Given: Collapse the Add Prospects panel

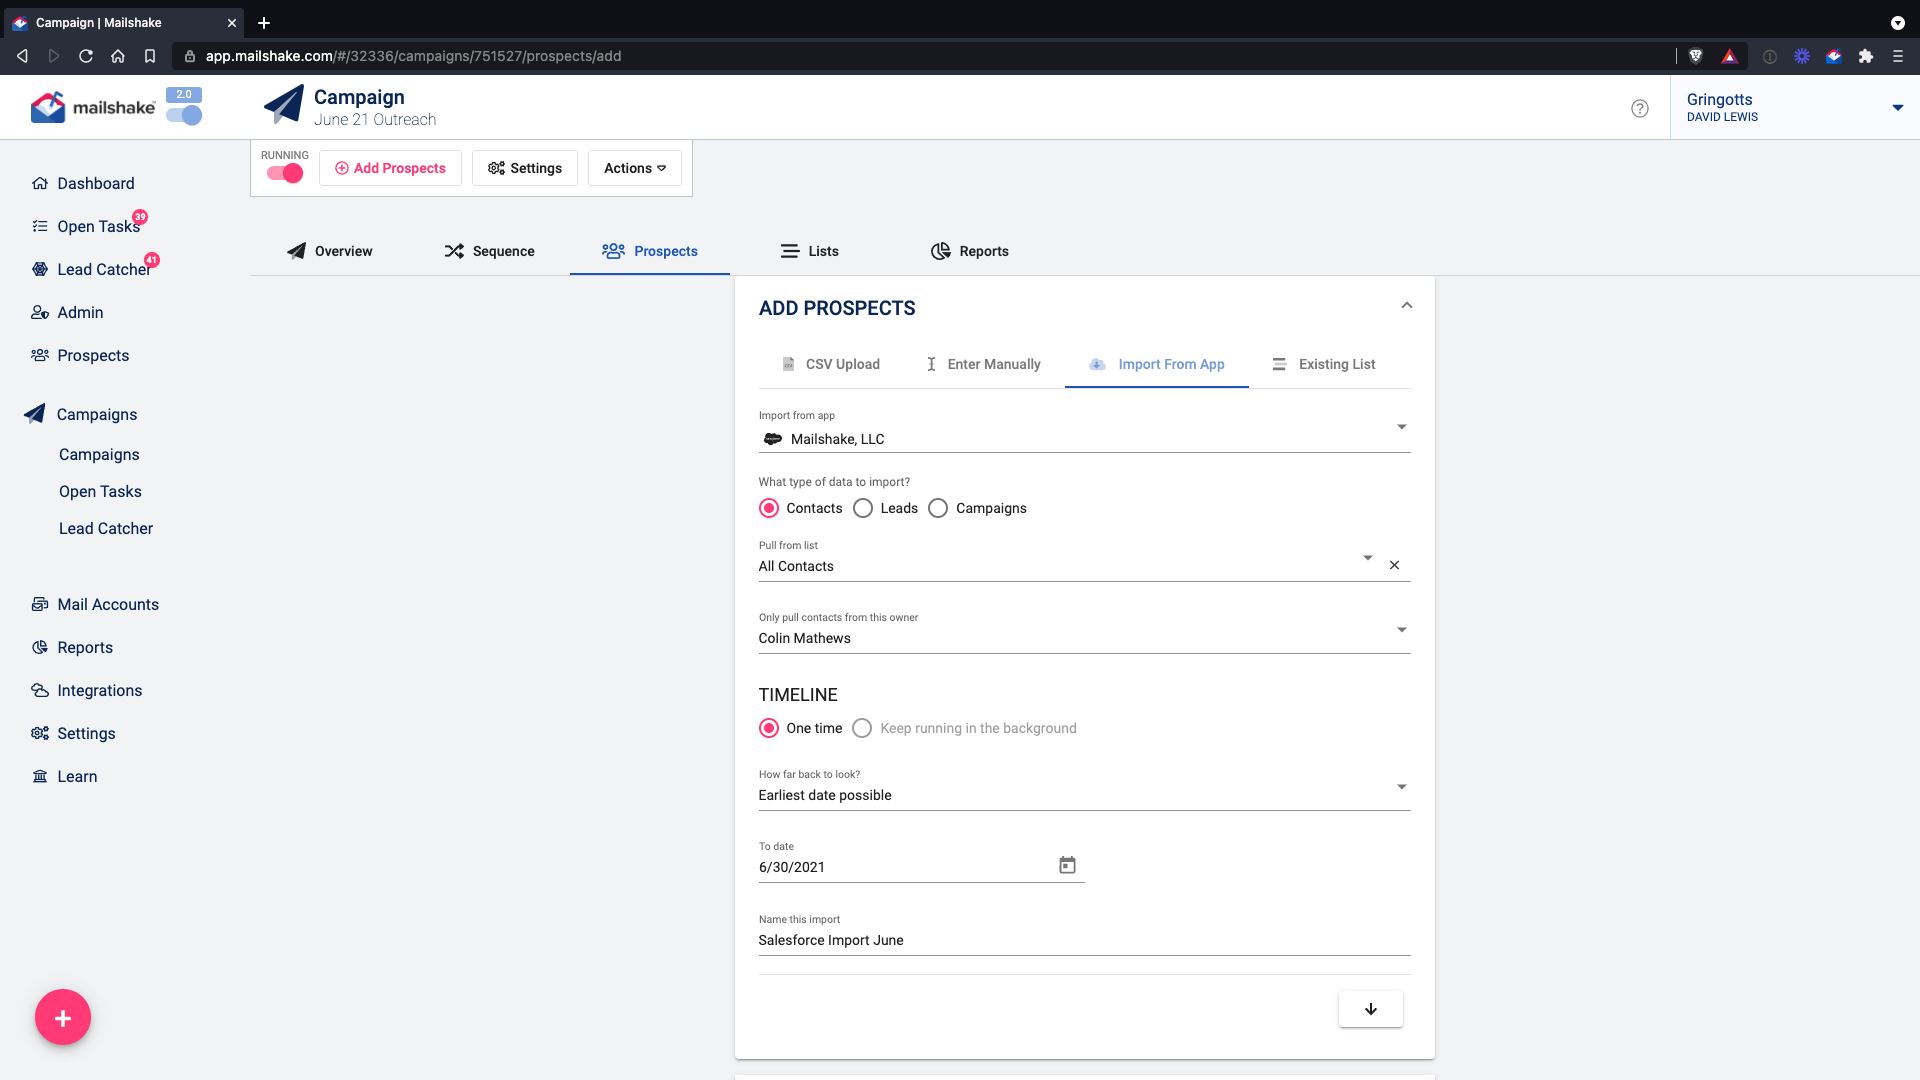Looking at the screenshot, I should 1407,305.
